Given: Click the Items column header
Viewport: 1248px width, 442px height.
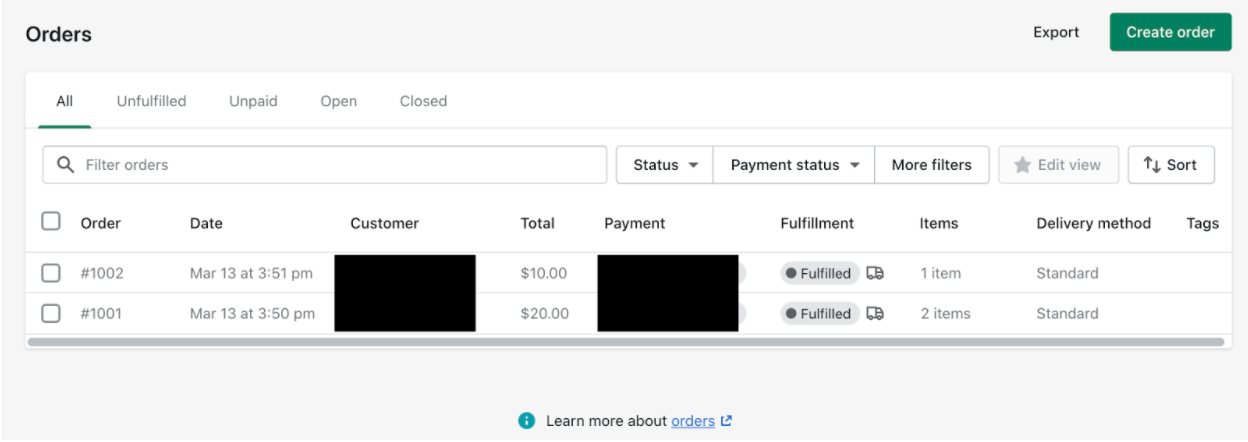Looking at the screenshot, I should 939,223.
